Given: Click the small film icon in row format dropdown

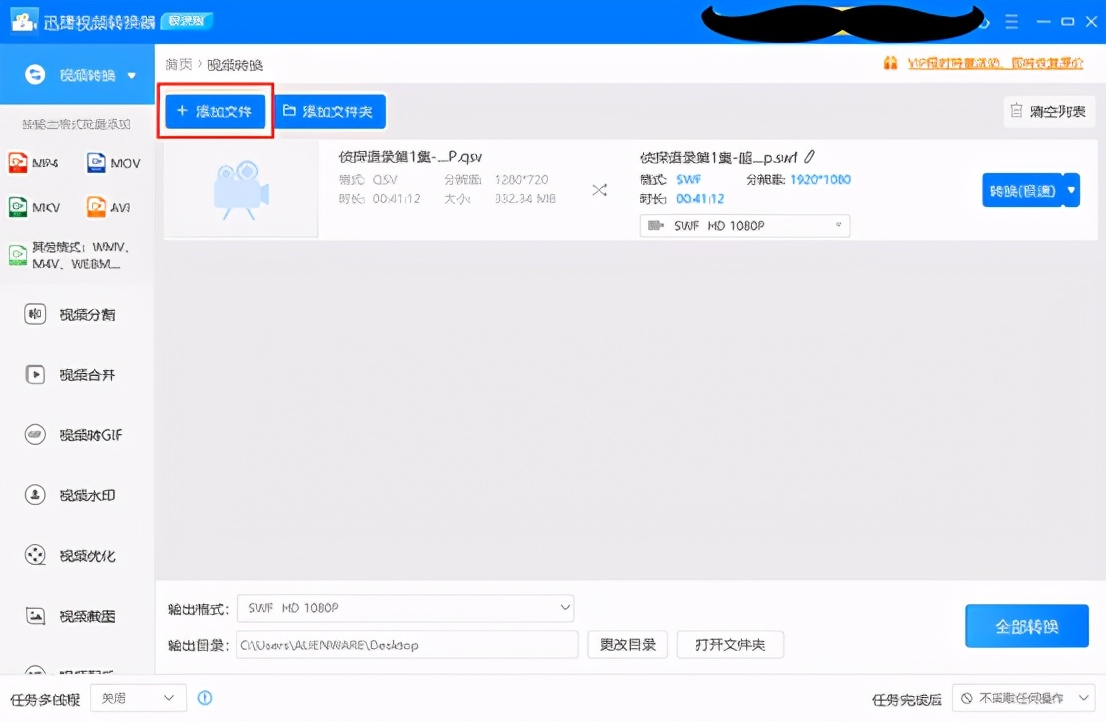Looking at the screenshot, I should (x=656, y=226).
